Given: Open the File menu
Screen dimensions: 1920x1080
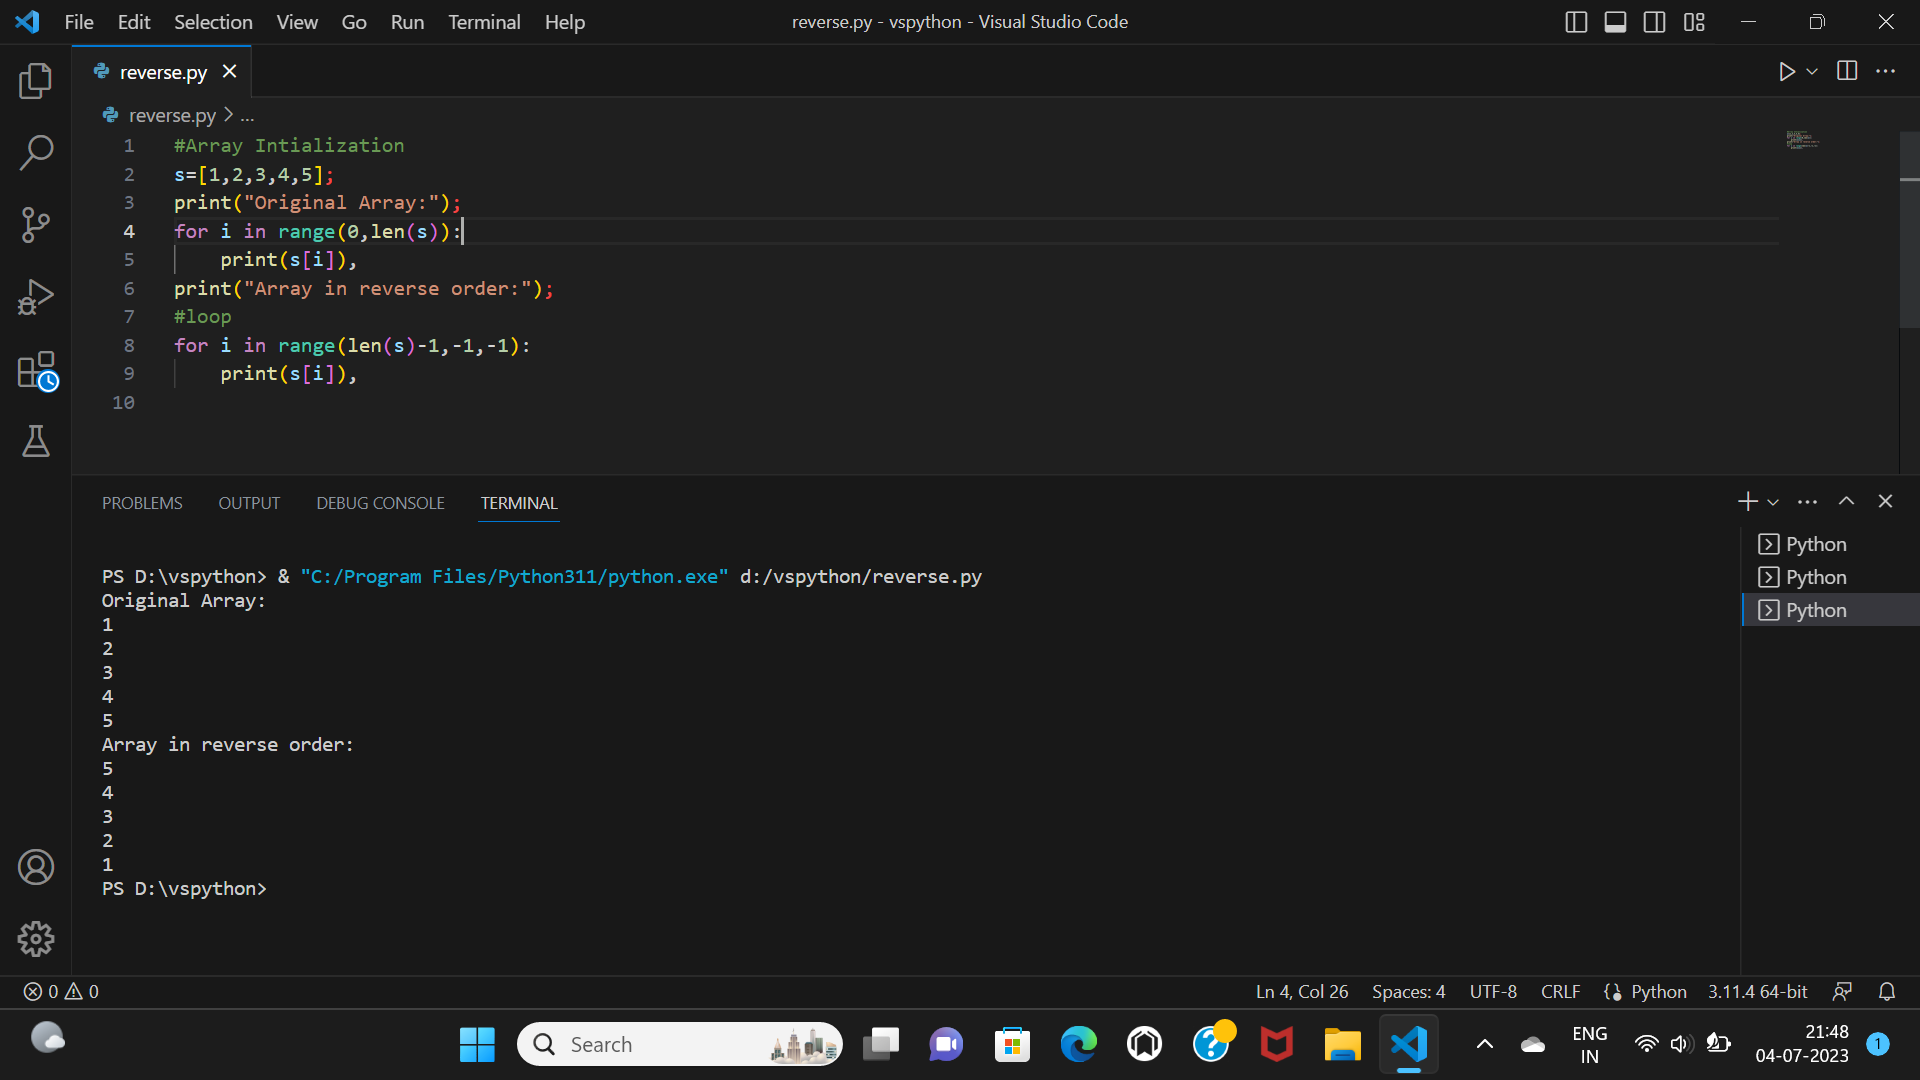Looking at the screenshot, I should coord(79,22).
